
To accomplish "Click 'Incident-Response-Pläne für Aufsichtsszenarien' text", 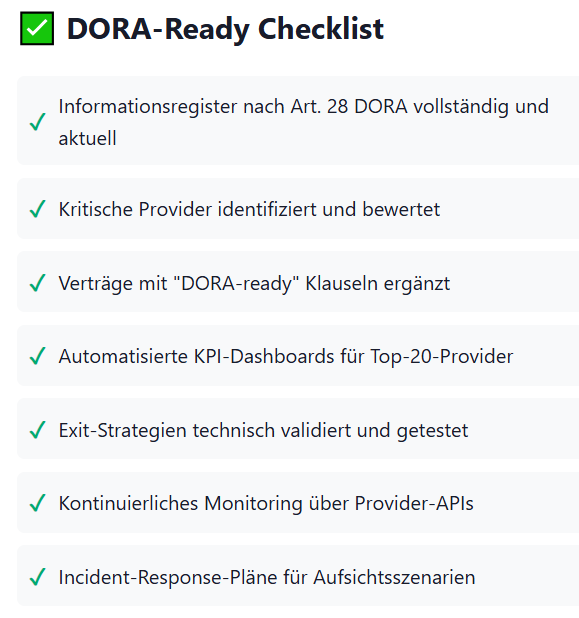I will tap(267, 577).
